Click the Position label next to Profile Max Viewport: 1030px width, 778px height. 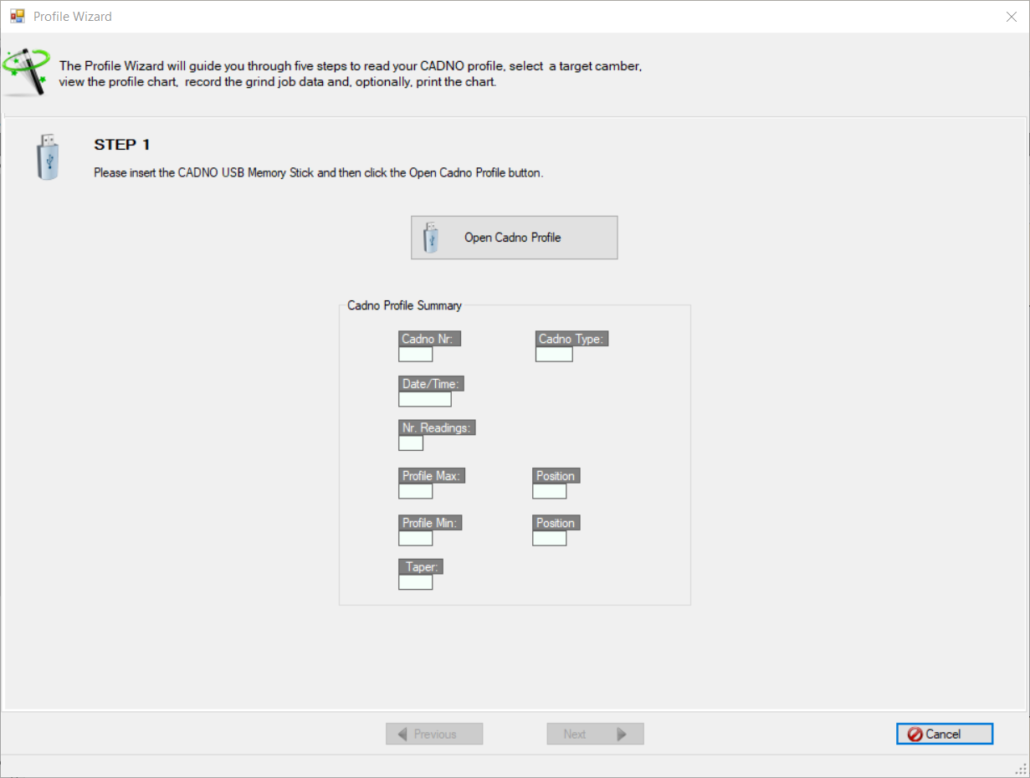(556, 475)
